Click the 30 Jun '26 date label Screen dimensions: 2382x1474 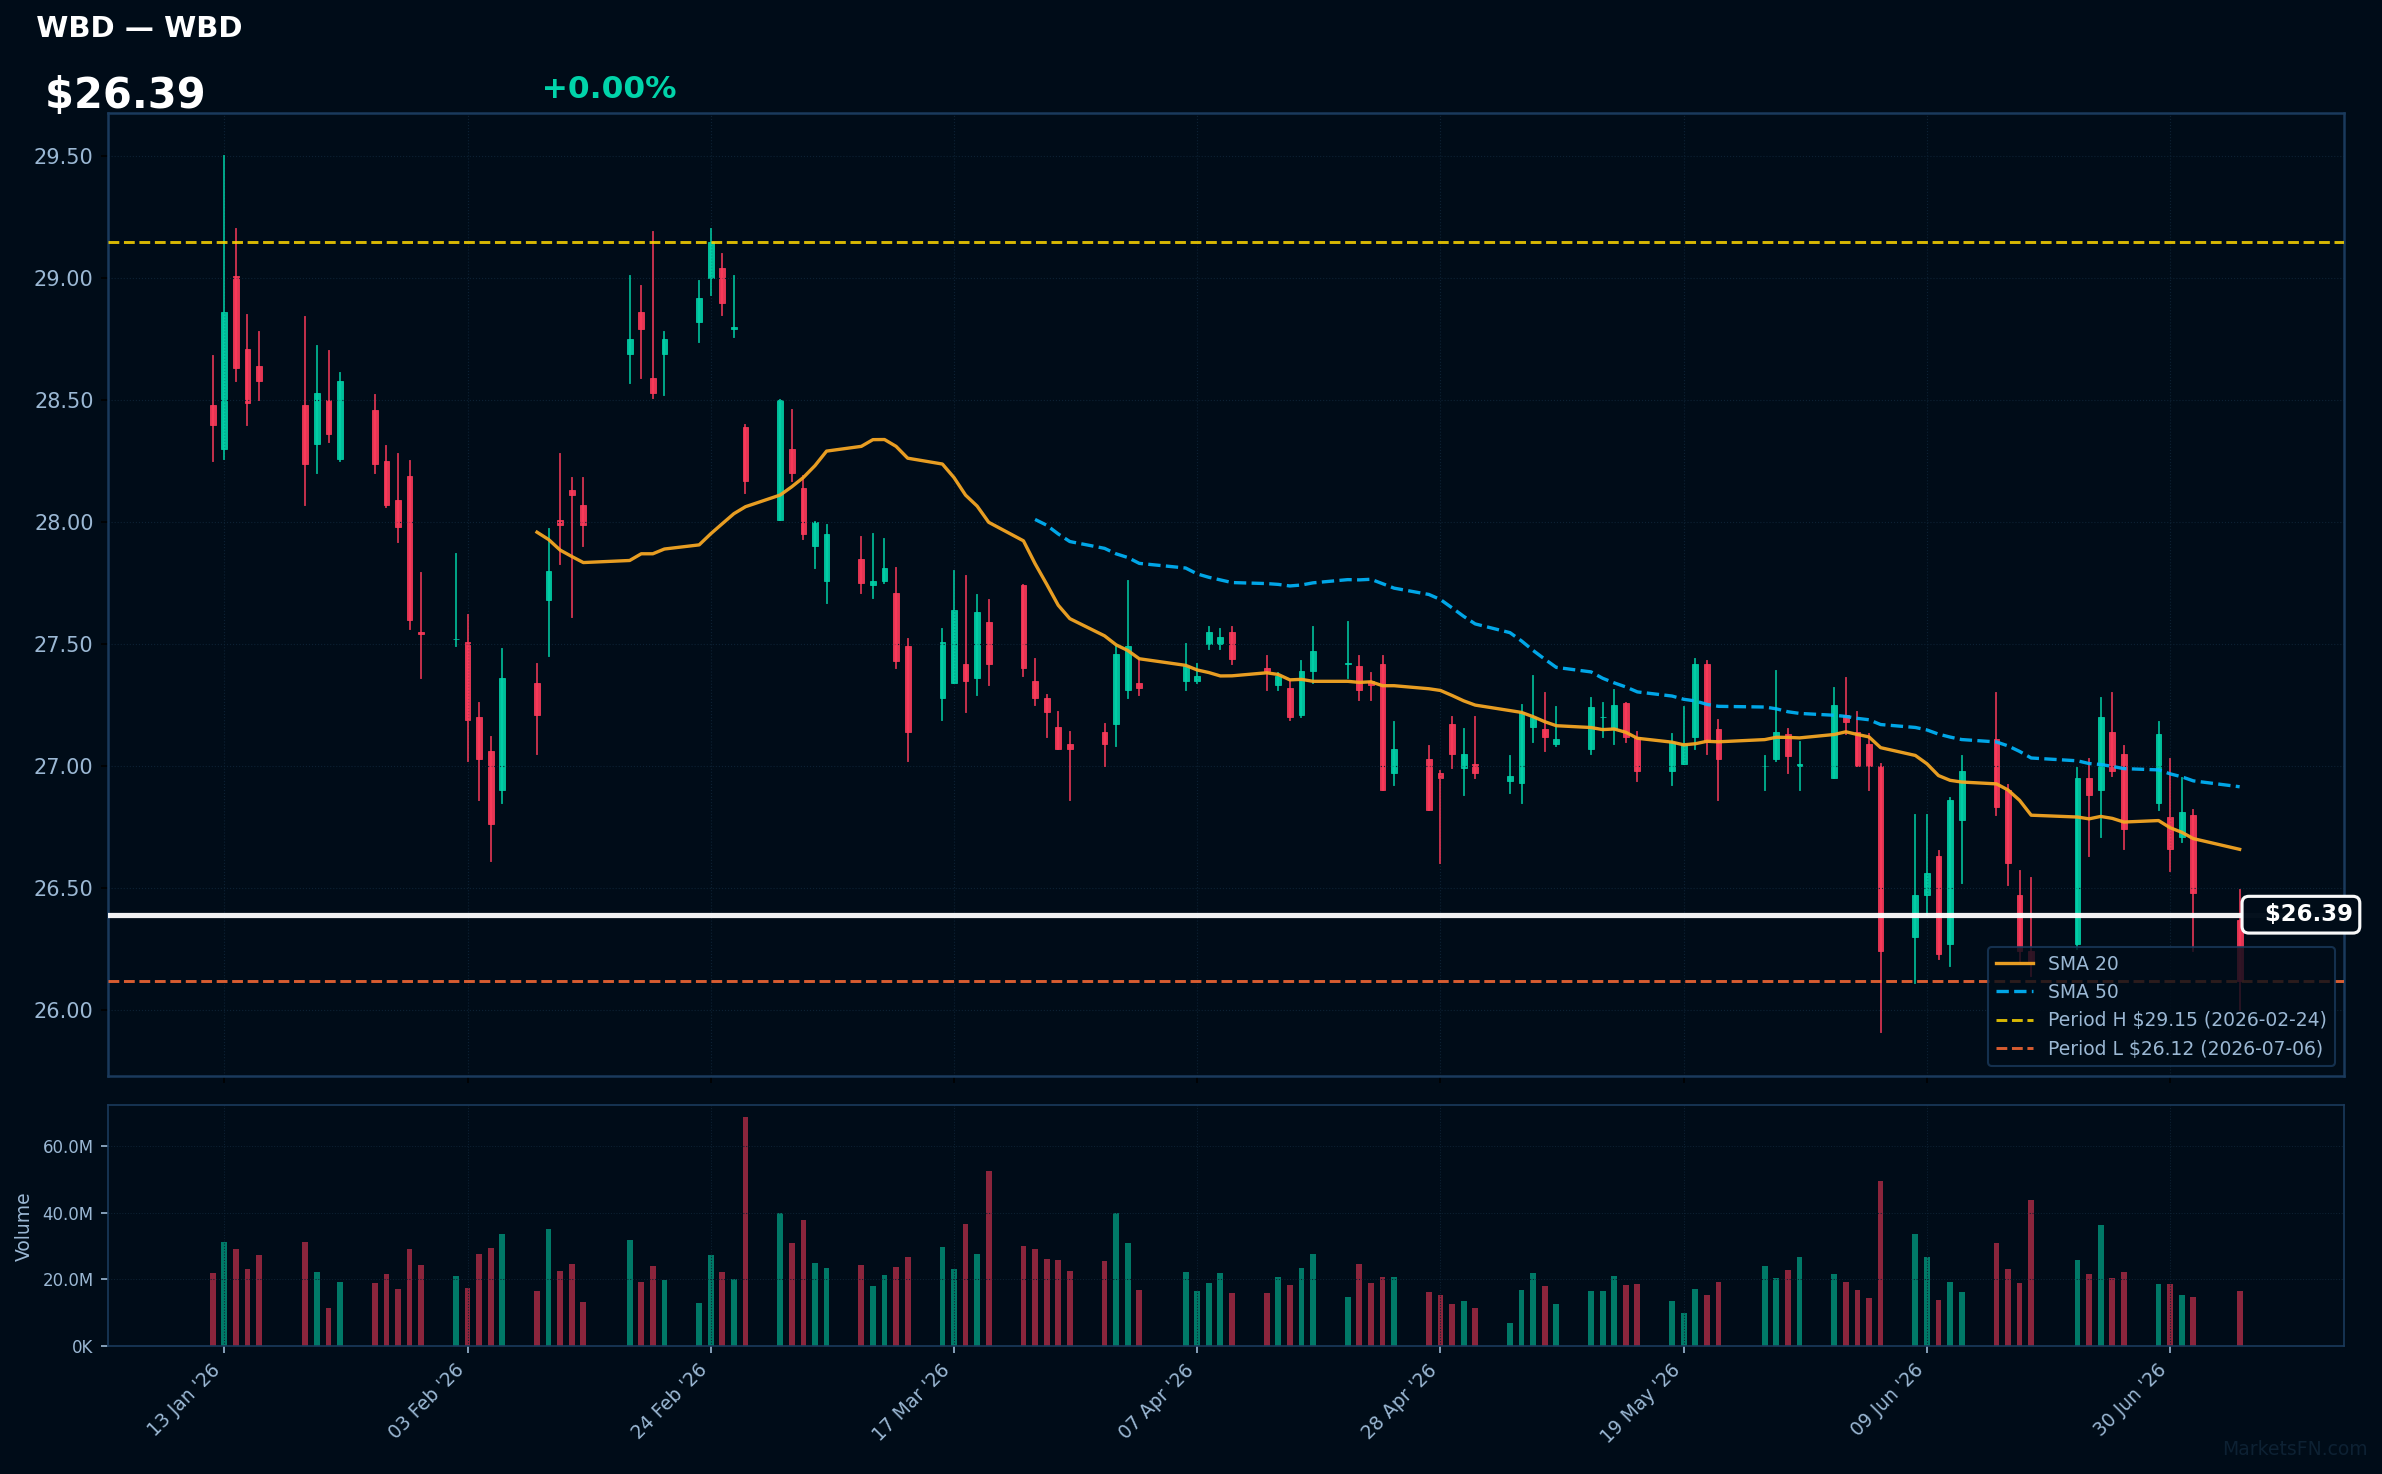(2130, 1400)
